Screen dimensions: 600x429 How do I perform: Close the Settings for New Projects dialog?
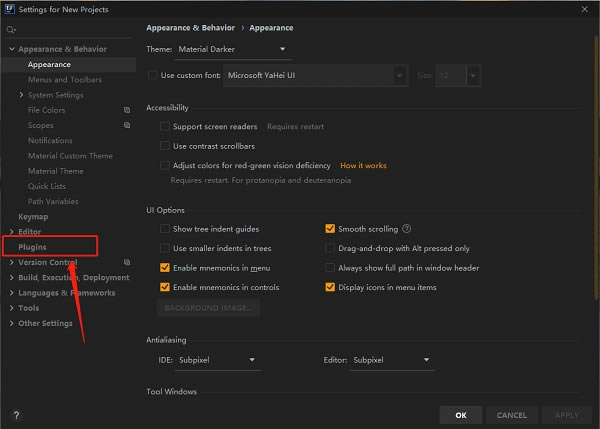tap(584, 9)
